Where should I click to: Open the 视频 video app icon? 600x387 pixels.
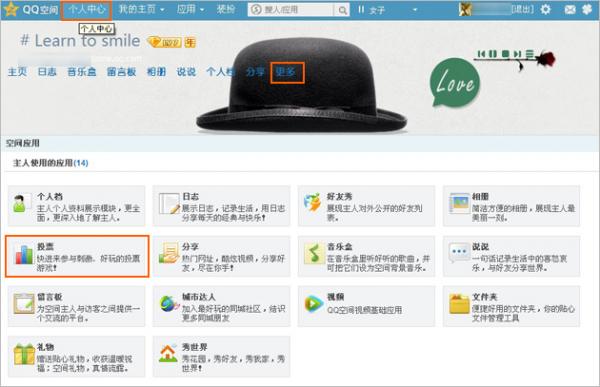[x=314, y=304]
